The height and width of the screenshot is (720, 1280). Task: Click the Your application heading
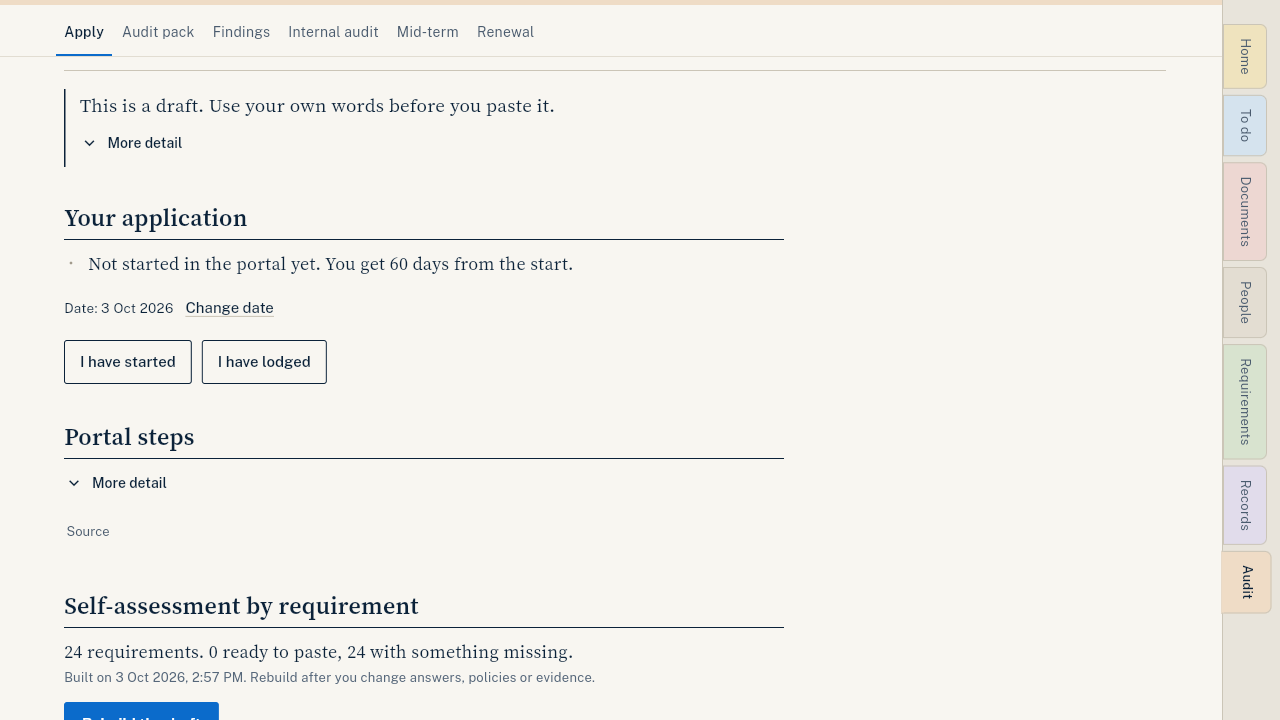coord(156,218)
